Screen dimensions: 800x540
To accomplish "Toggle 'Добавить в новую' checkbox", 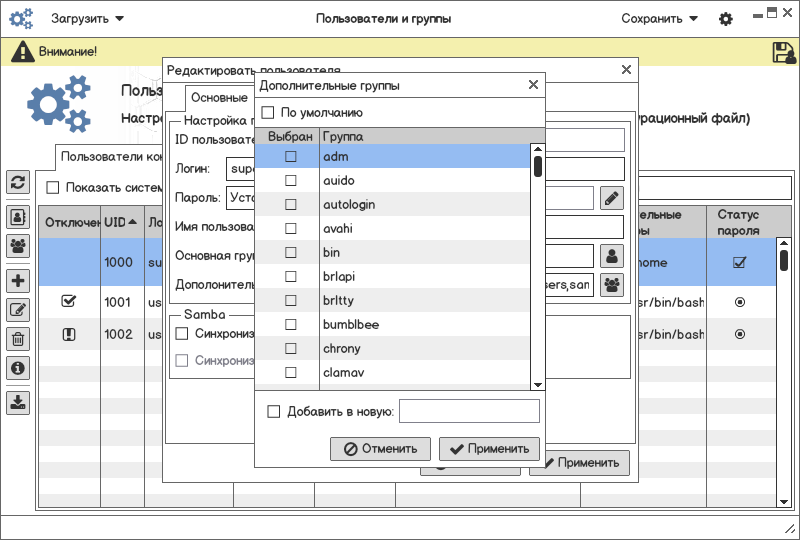I will point(274,411).
